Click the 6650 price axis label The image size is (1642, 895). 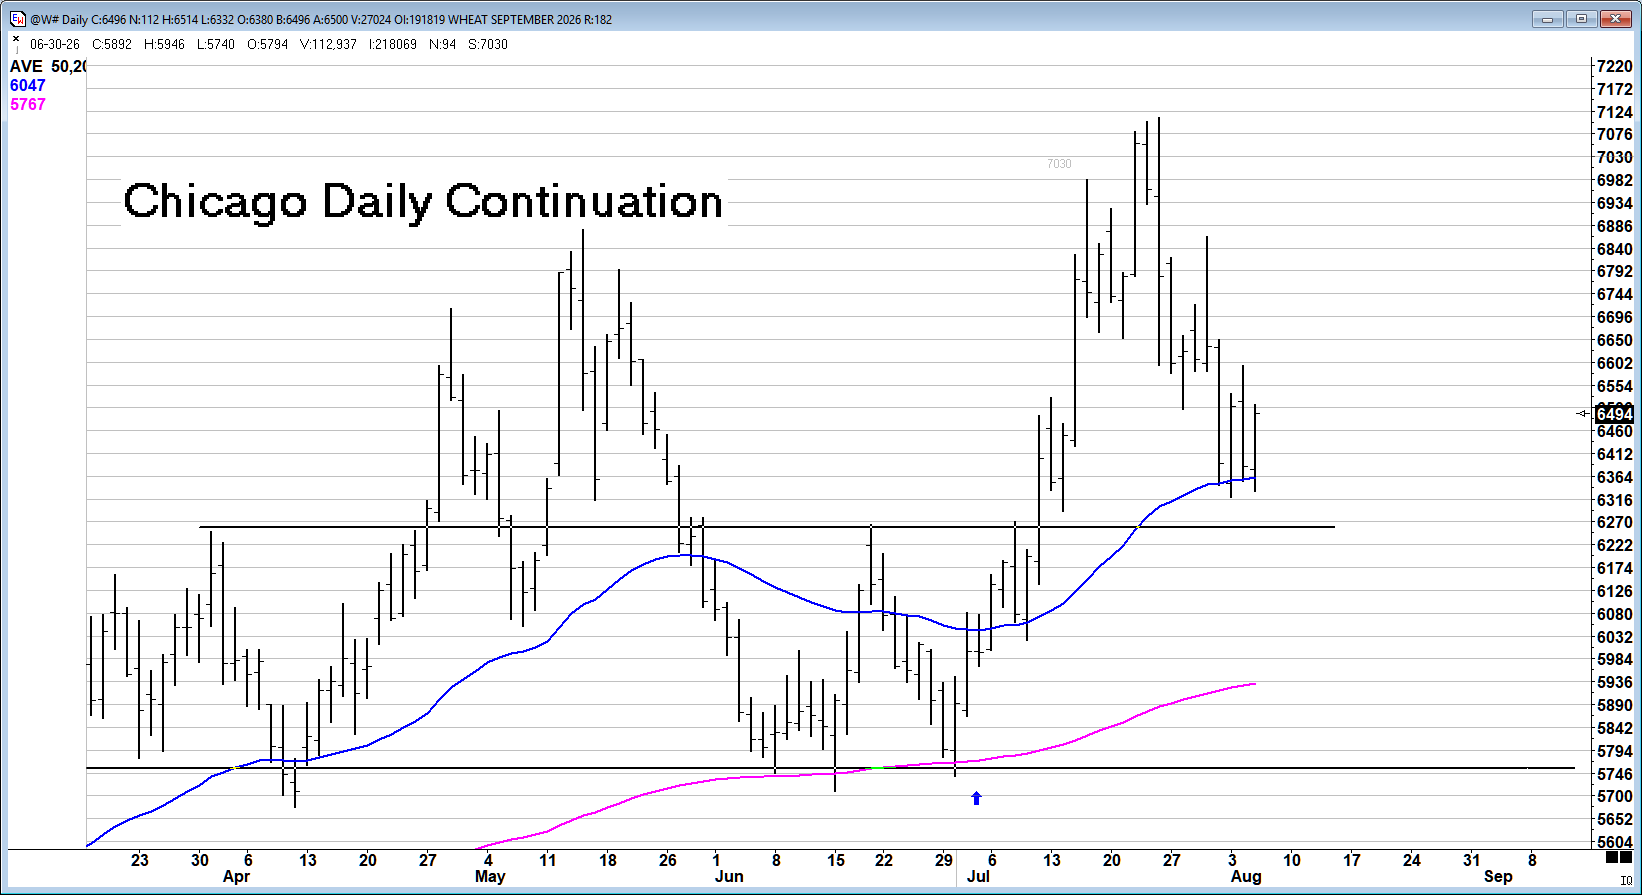click(1614, 340)
